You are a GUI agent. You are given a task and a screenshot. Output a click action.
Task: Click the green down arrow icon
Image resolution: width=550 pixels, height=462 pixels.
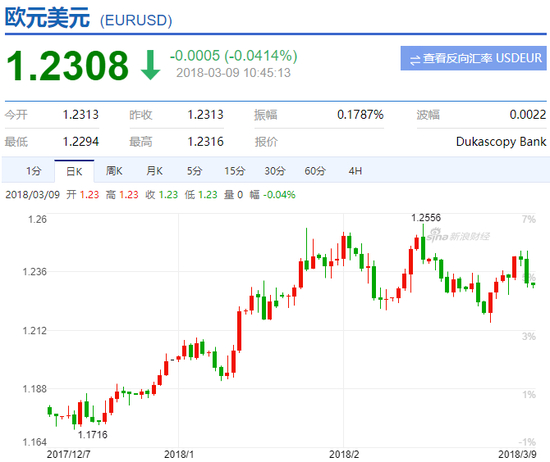150,65
